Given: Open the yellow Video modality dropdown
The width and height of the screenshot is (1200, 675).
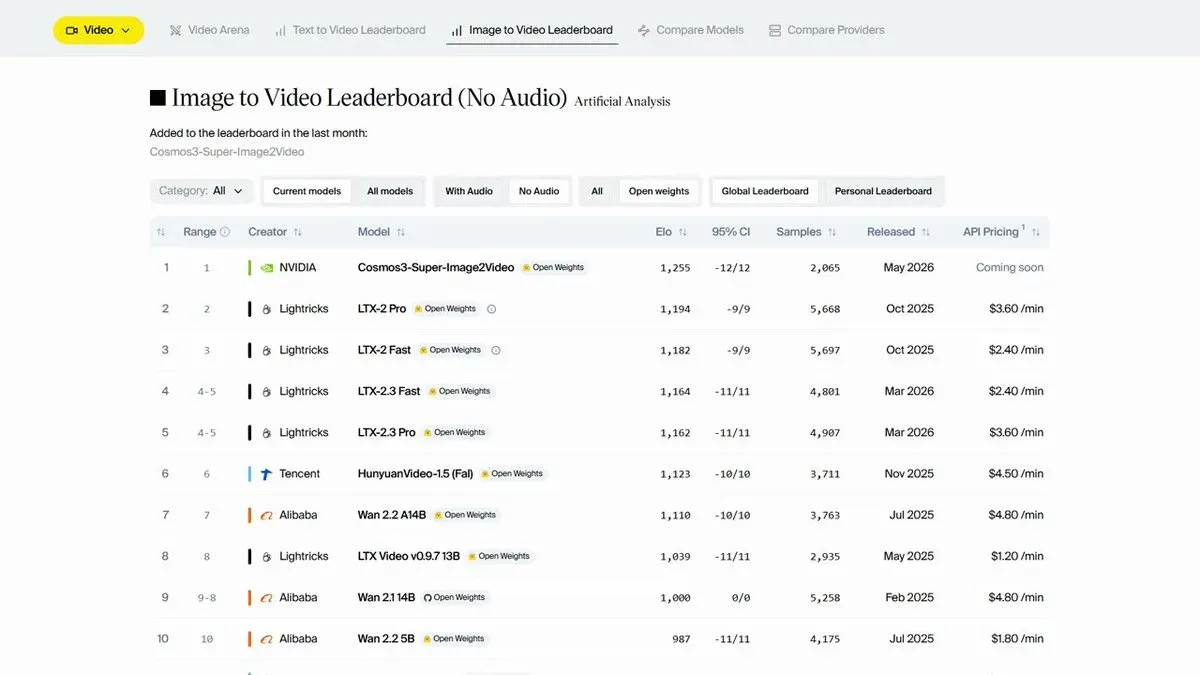Looking at the screenshot, I should (98, 30).
